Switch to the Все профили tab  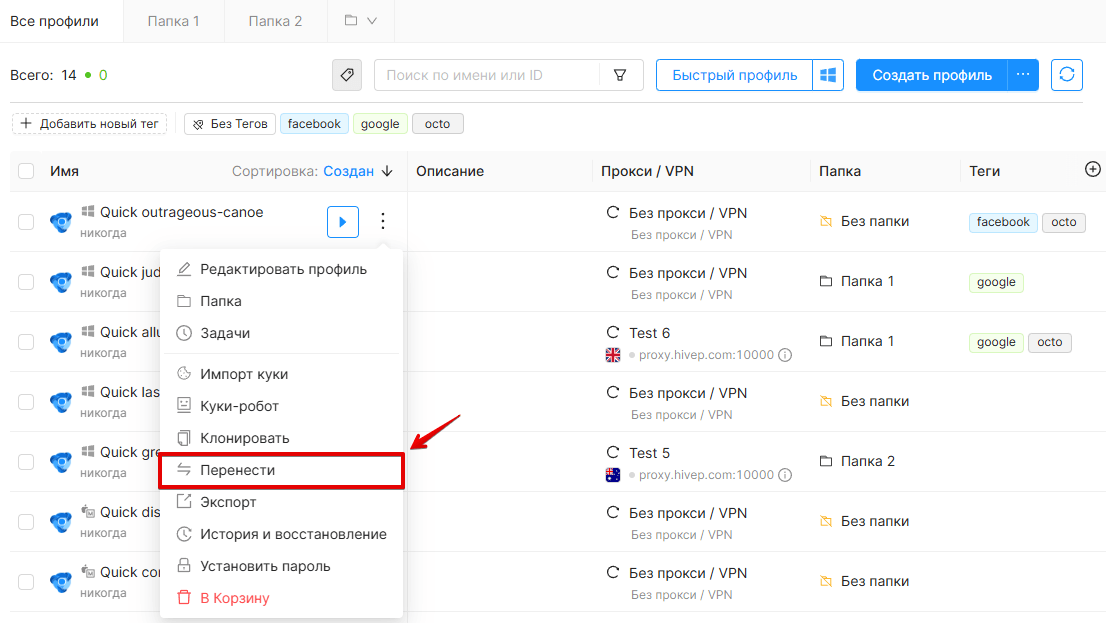(54, 21)
